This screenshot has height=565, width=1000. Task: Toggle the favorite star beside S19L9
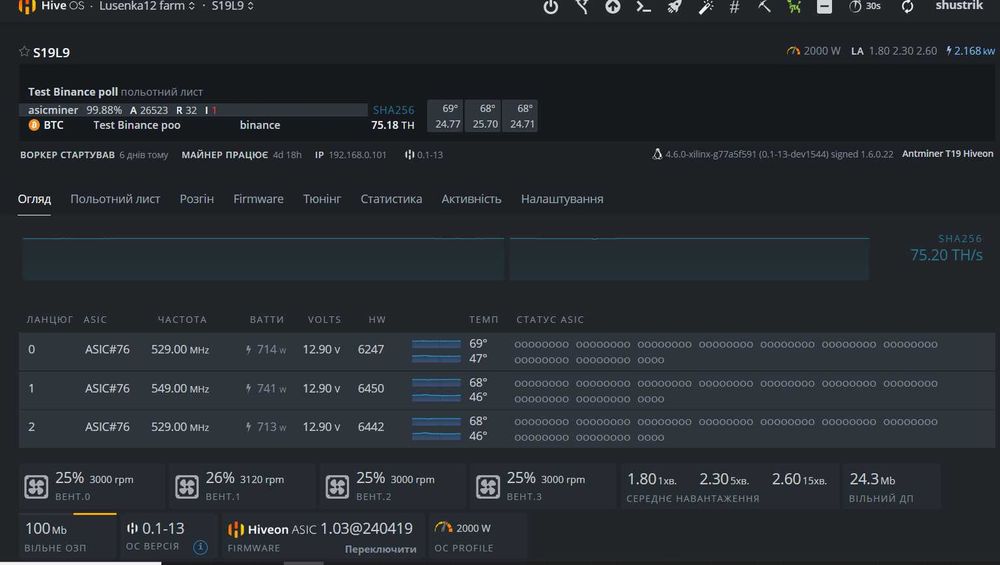coord(24,52)
